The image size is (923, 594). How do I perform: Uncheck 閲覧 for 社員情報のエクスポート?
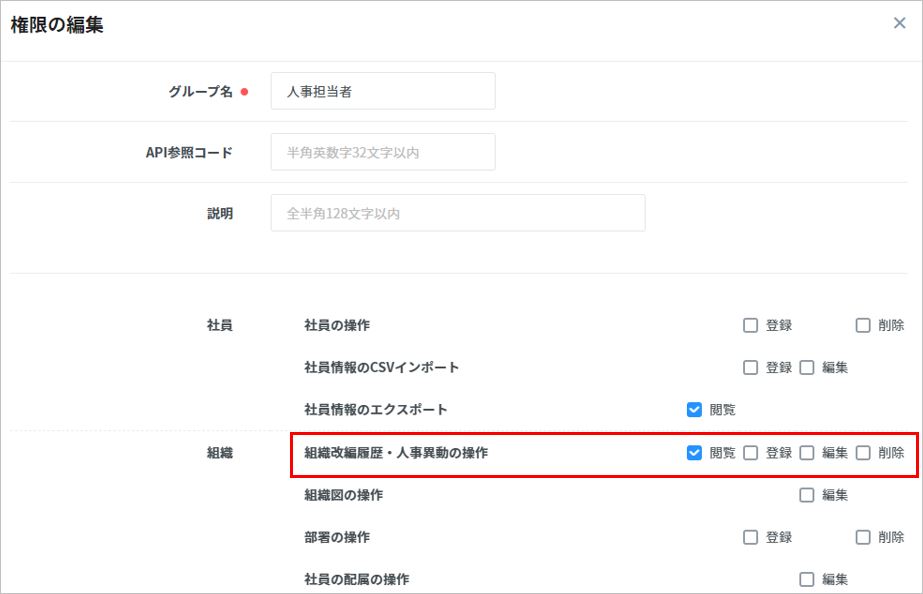(x=695, y=409)
